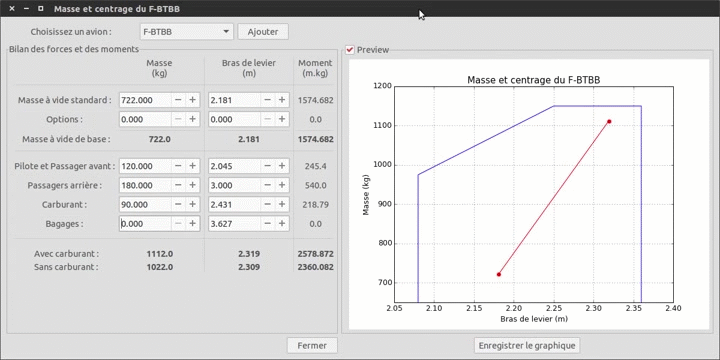Viewport: 720px width, 360px height.
Task: Maximize the window using title bar square button
Action: tap(40, 8)
